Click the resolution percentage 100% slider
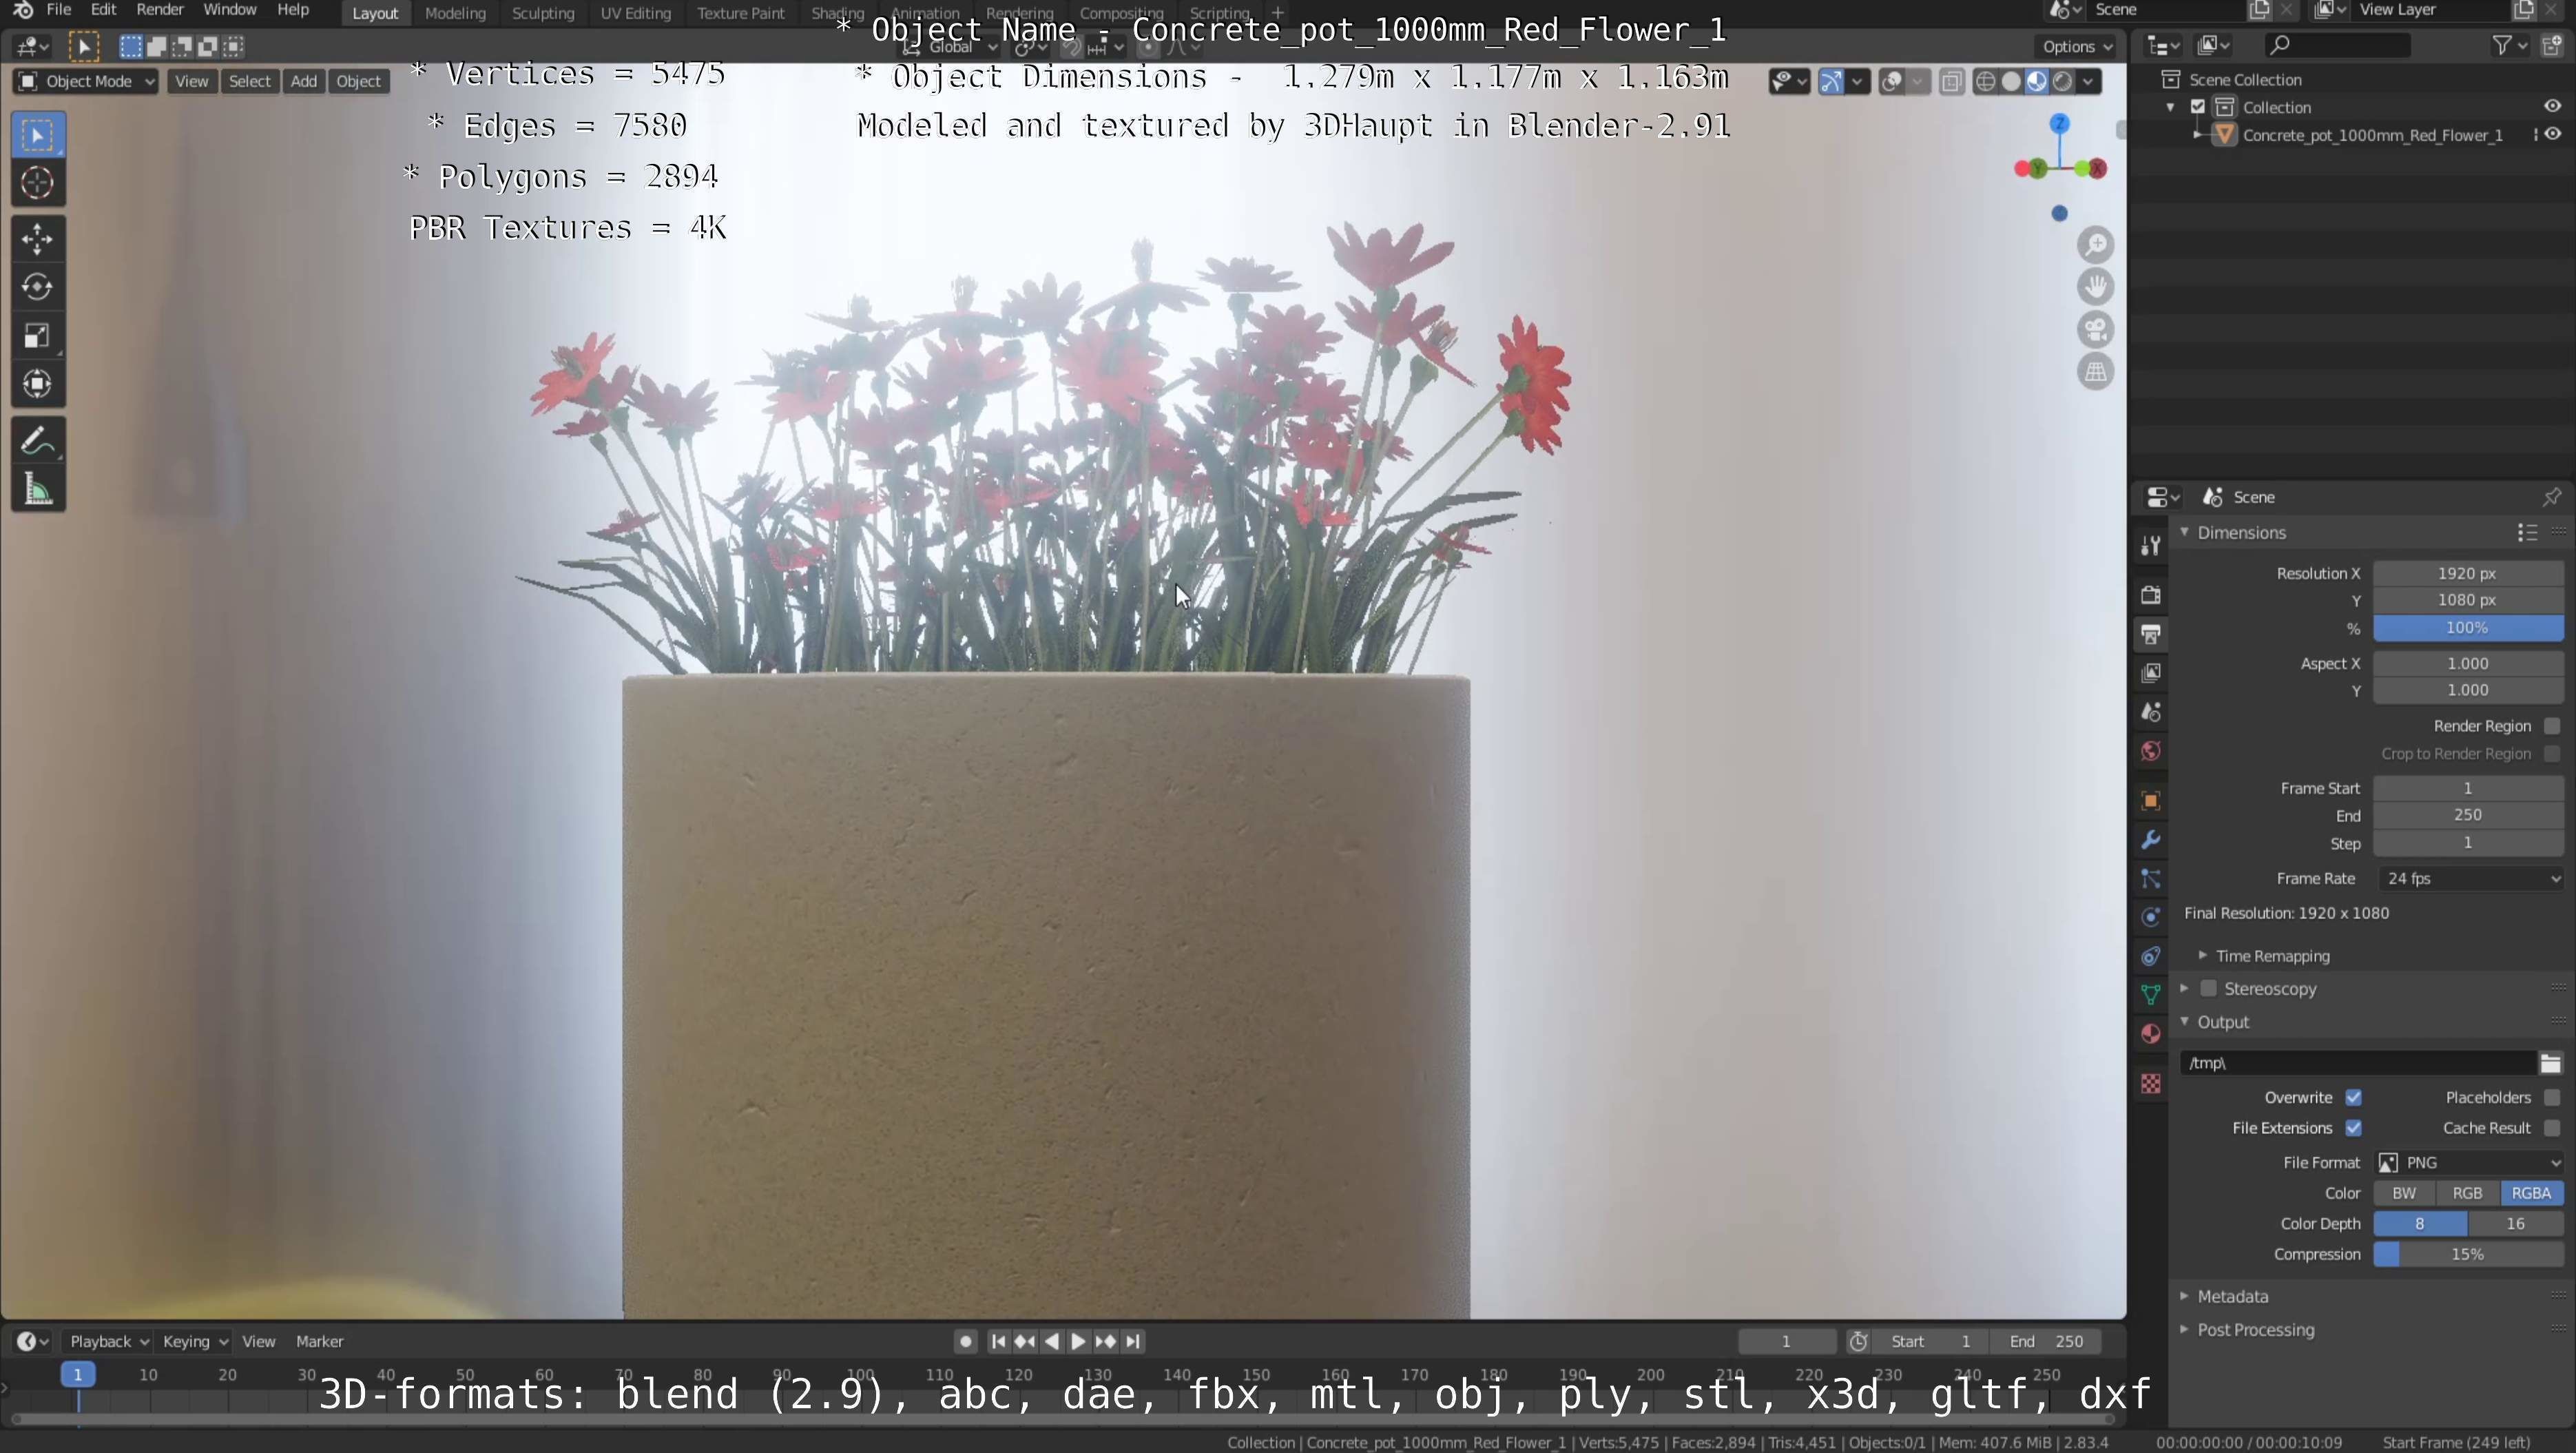This screenshot has height=1453, width=2576. [x=2469, y=628]
